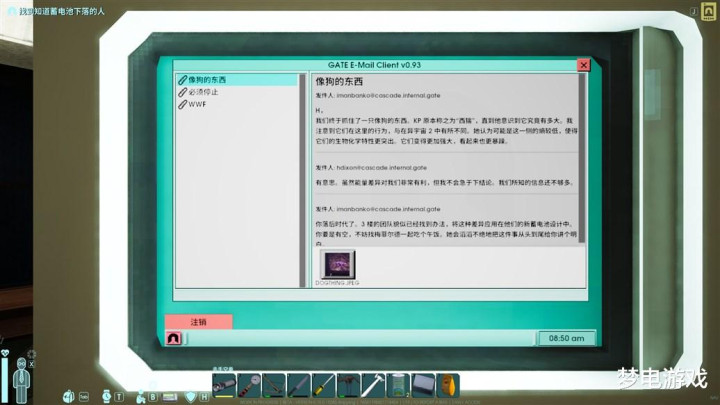Click the B key hint button
Image resolution: width=720 pixels, height=405 pixels.
[x=153, y=397]
